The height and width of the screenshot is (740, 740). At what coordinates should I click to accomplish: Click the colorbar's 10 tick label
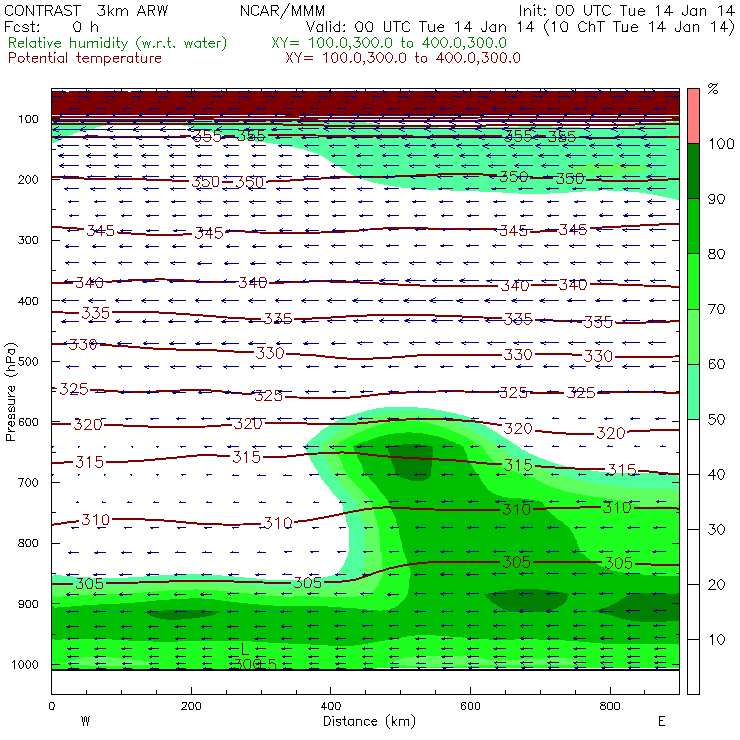[x=716, y=640]
